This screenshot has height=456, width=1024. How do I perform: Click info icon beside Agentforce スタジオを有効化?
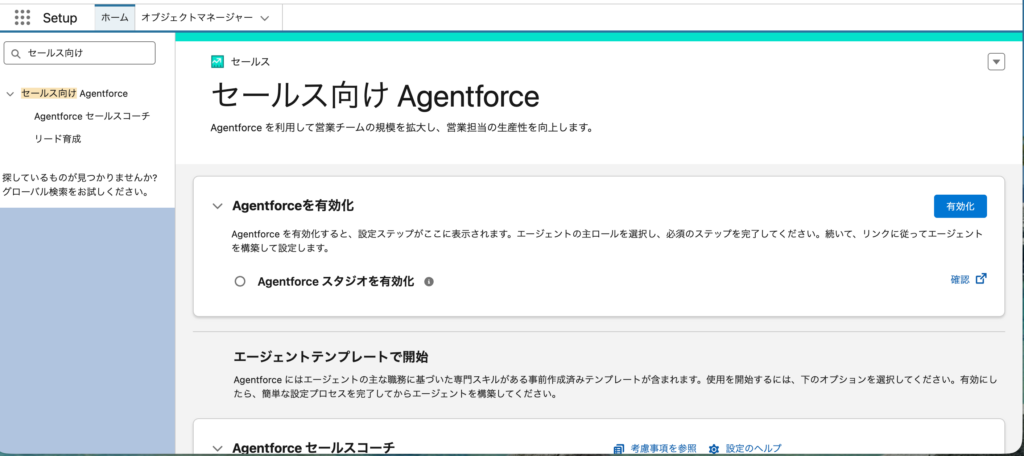tap(429, 282)
